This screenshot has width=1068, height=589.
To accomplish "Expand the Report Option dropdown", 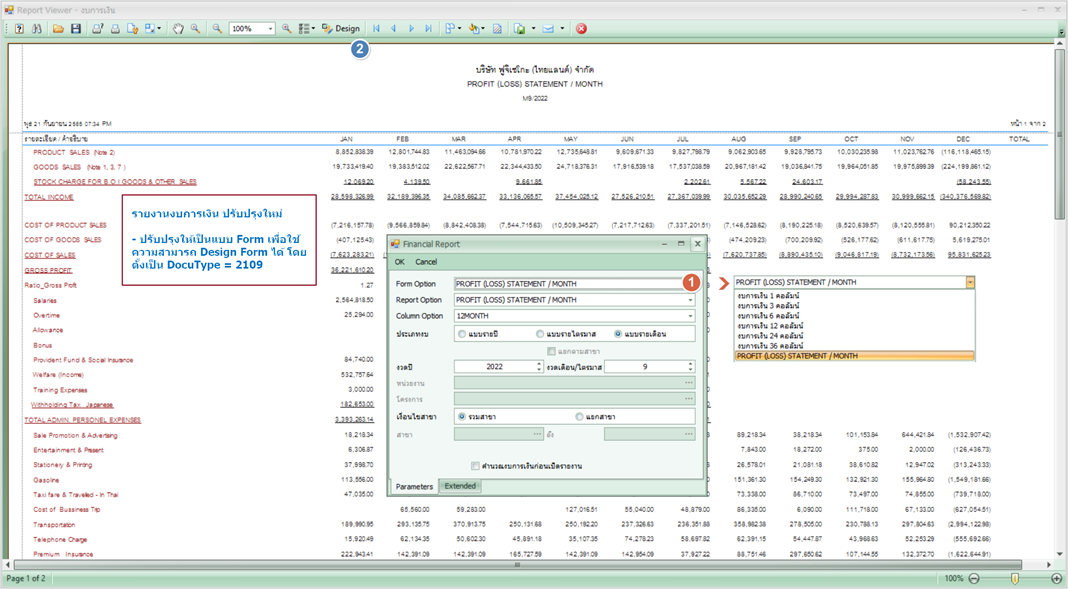I will pyautogui.click(x=689, y=300).
